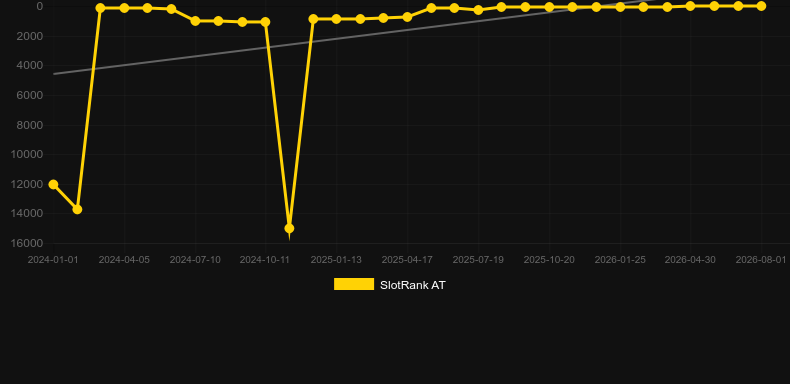Click the data point above 2025-10-20
This screenshot has width=790, height=384.
click(549, 7)
